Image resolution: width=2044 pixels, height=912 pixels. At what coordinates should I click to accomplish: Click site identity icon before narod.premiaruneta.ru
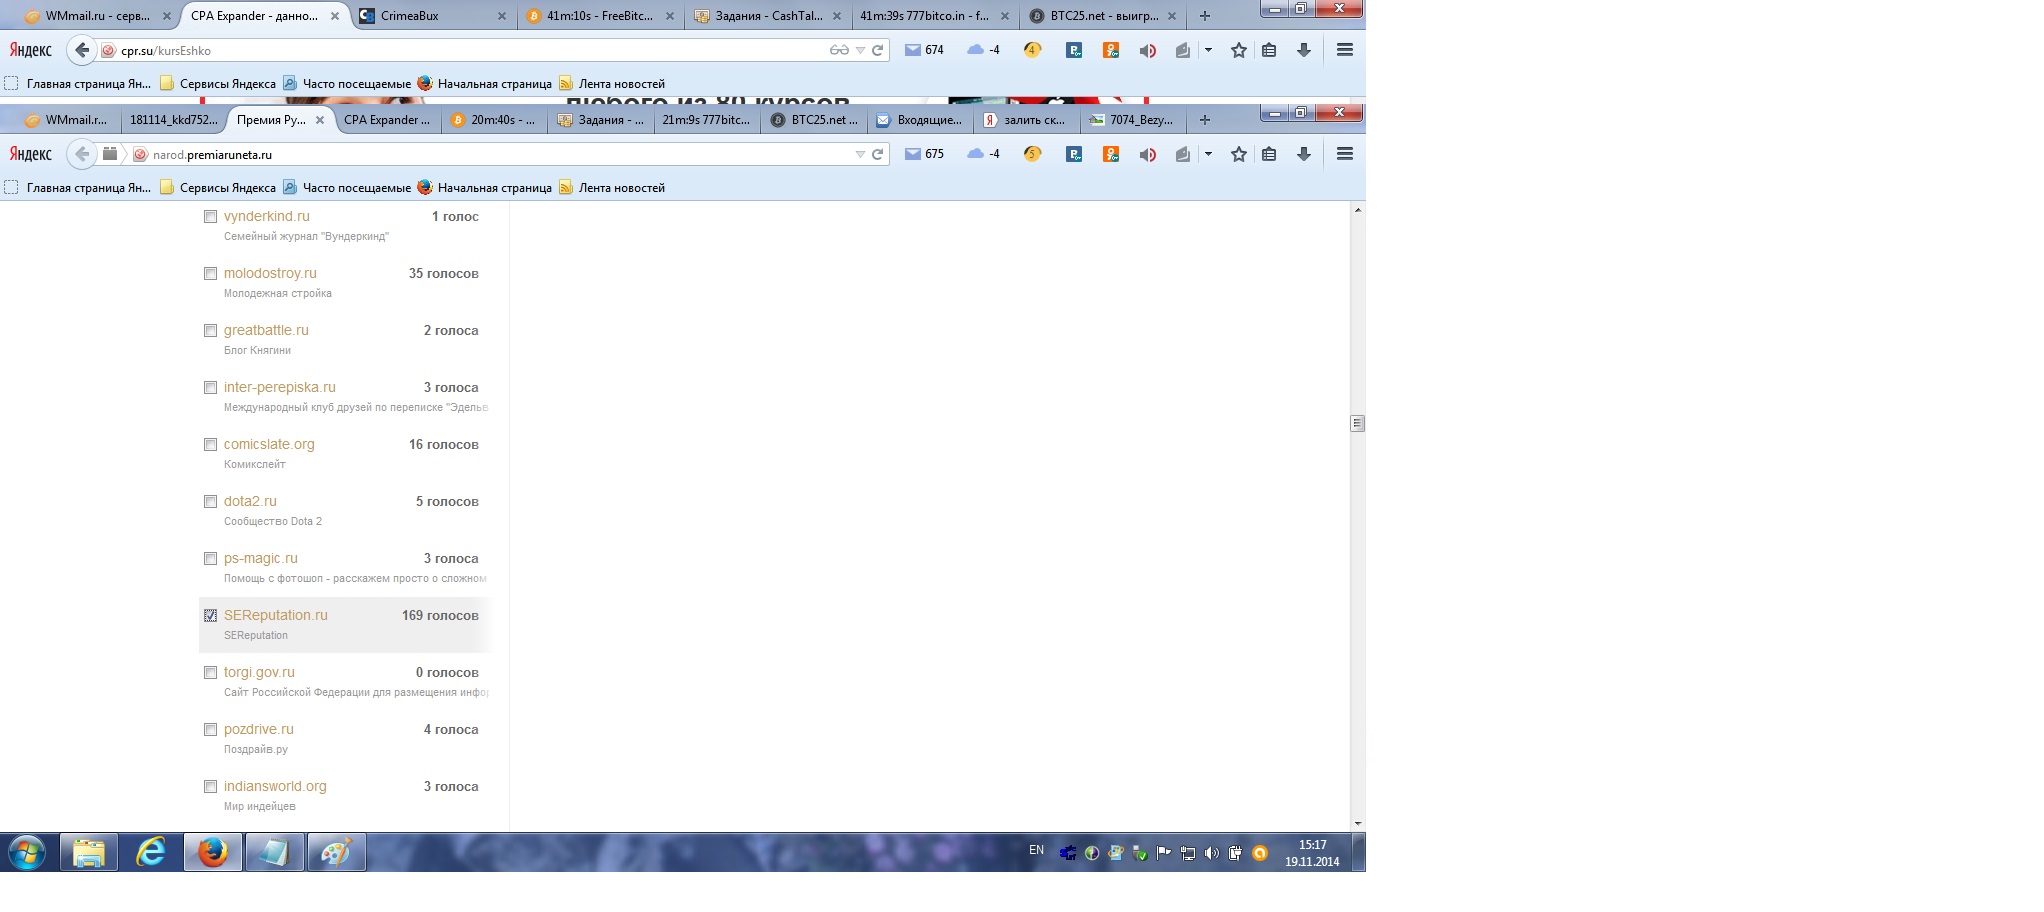(140, 155)
